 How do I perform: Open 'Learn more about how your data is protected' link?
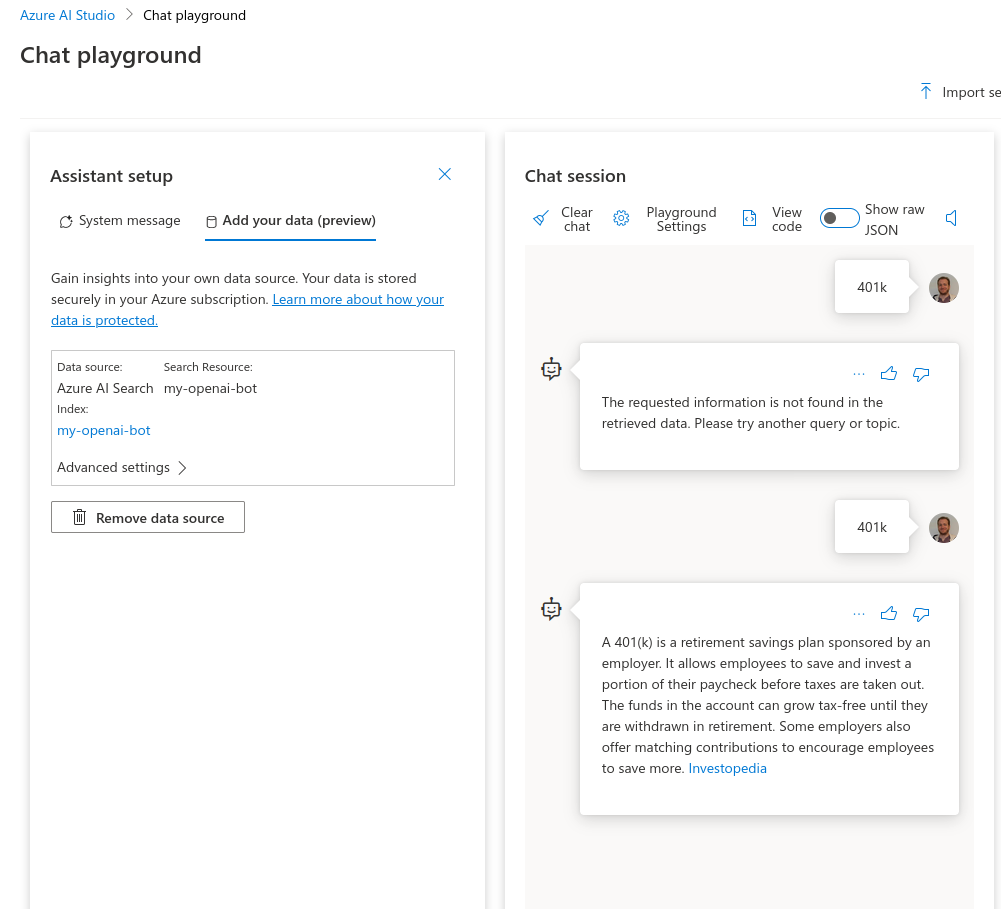(x=248, y=310)
